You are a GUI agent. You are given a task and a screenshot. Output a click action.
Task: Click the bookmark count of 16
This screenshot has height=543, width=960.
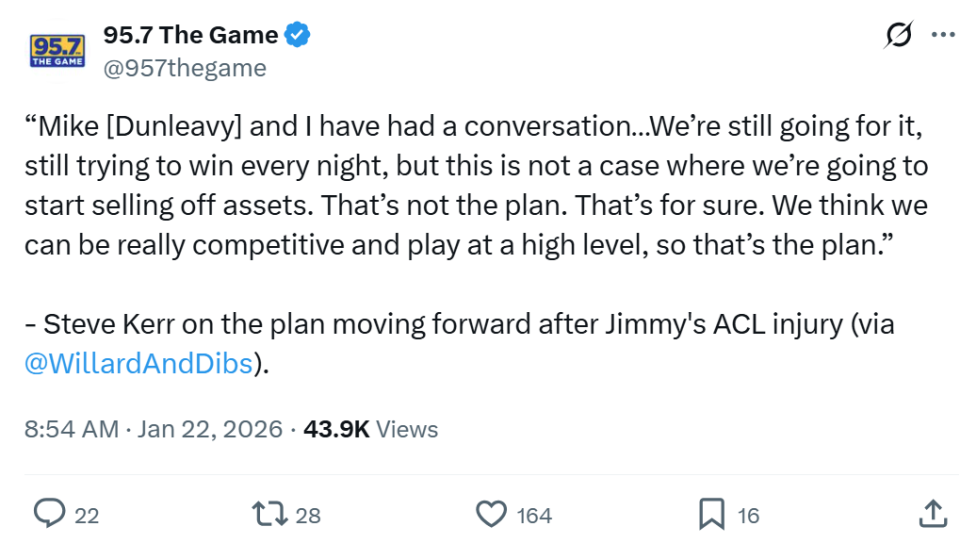(748, 515)
